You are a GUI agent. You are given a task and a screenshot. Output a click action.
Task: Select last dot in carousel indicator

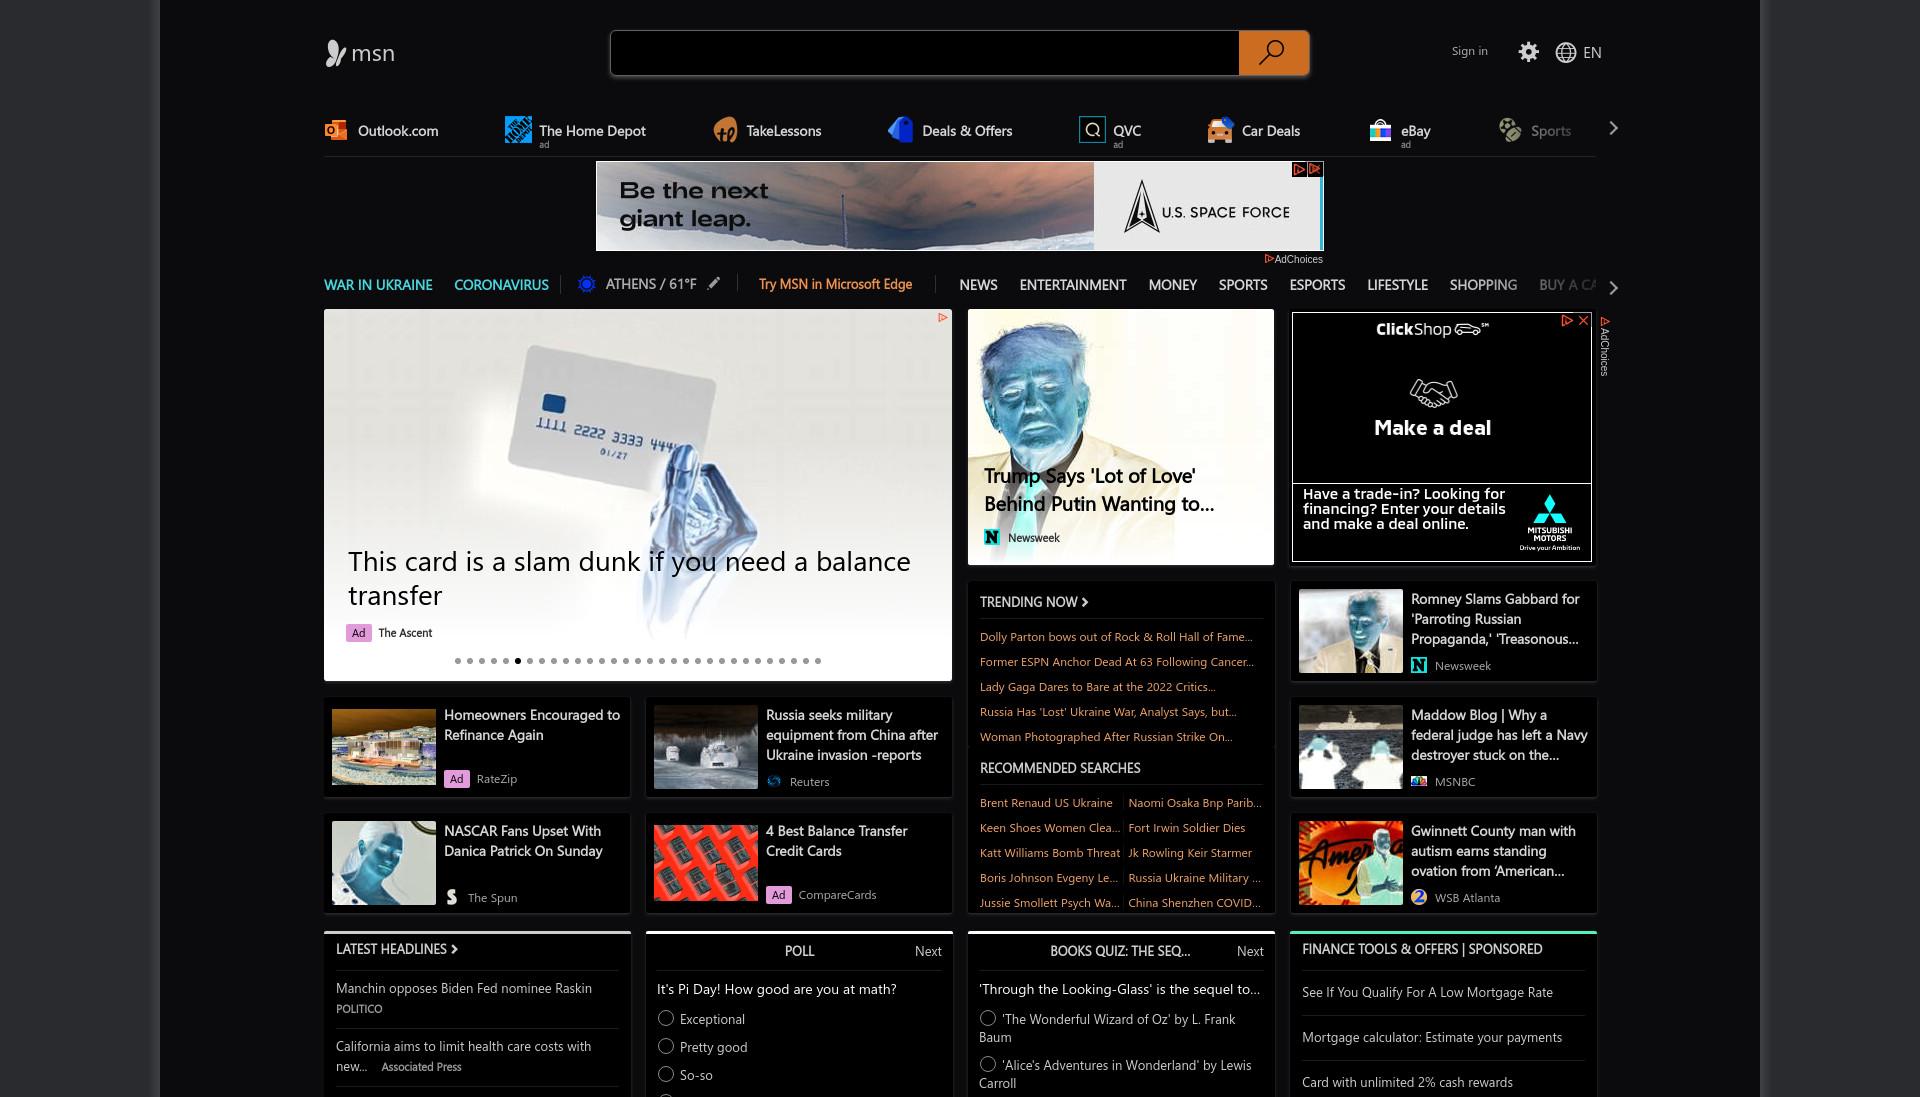pos(818,661)
